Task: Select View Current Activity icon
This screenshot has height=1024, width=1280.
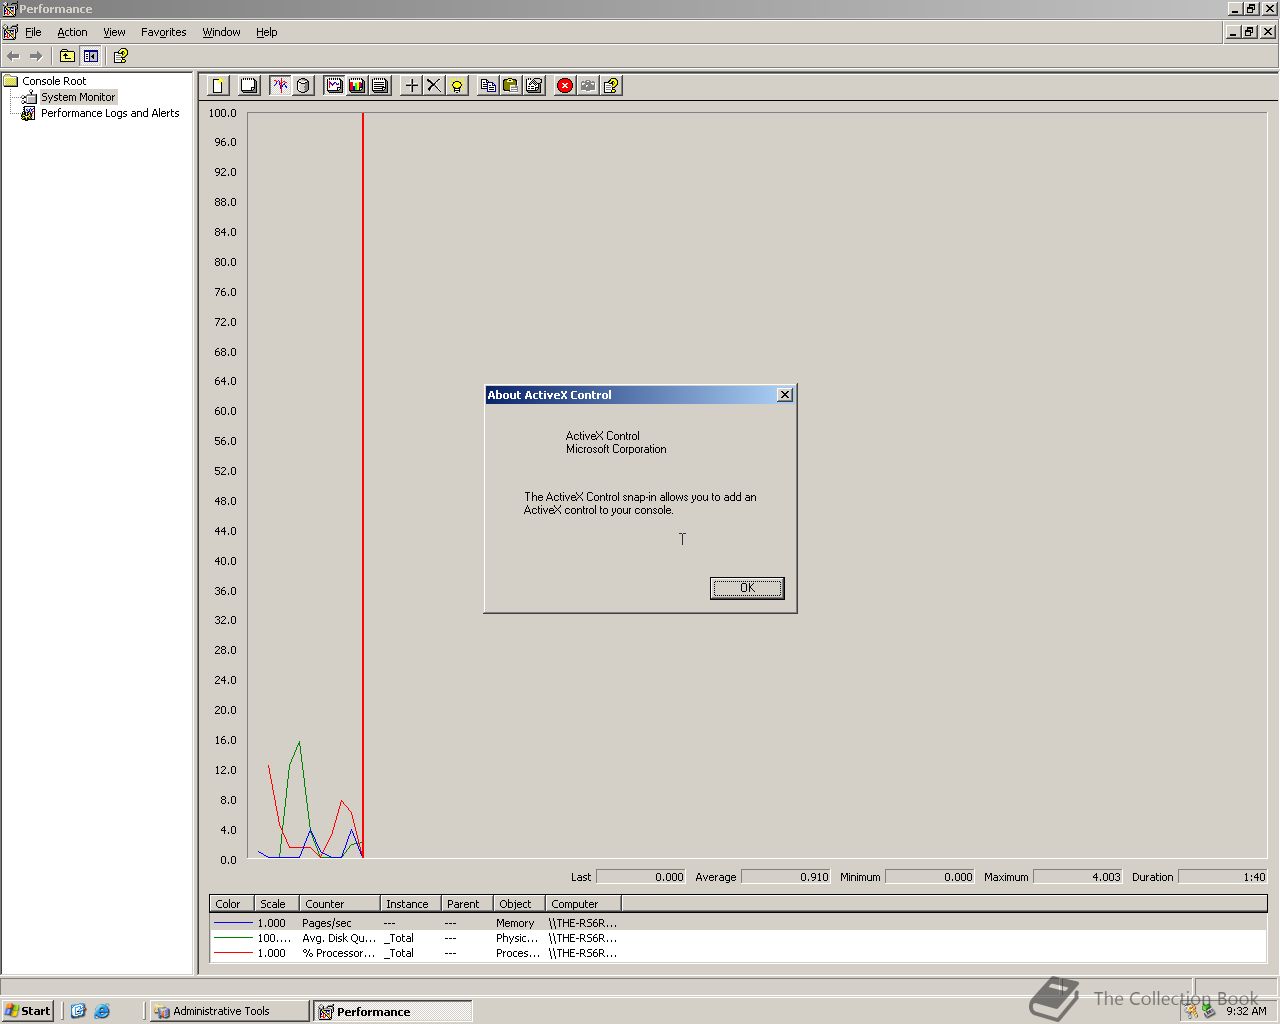Action: 280,86
